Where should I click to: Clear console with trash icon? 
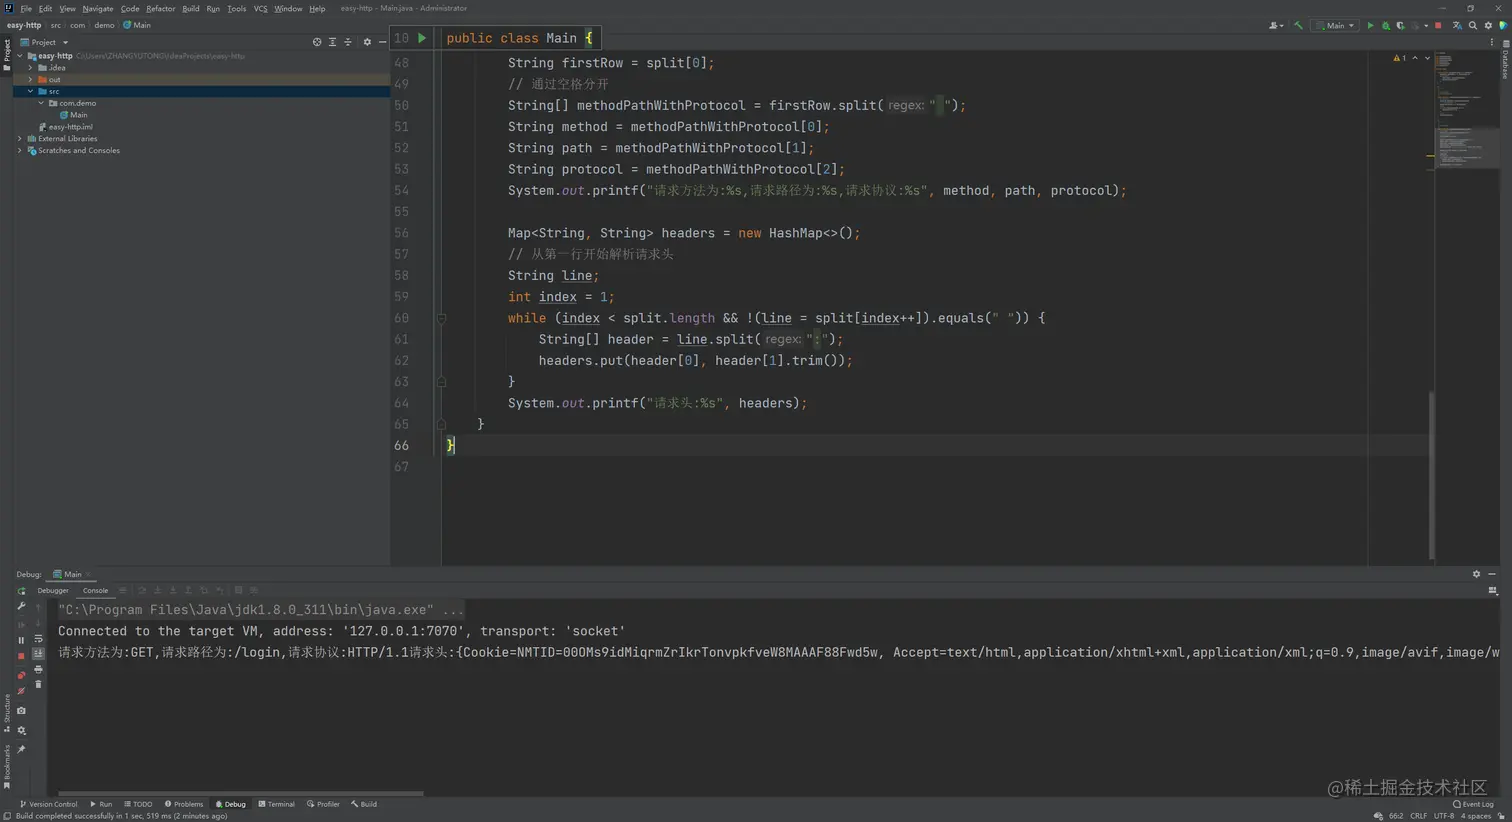pos(38,685)
